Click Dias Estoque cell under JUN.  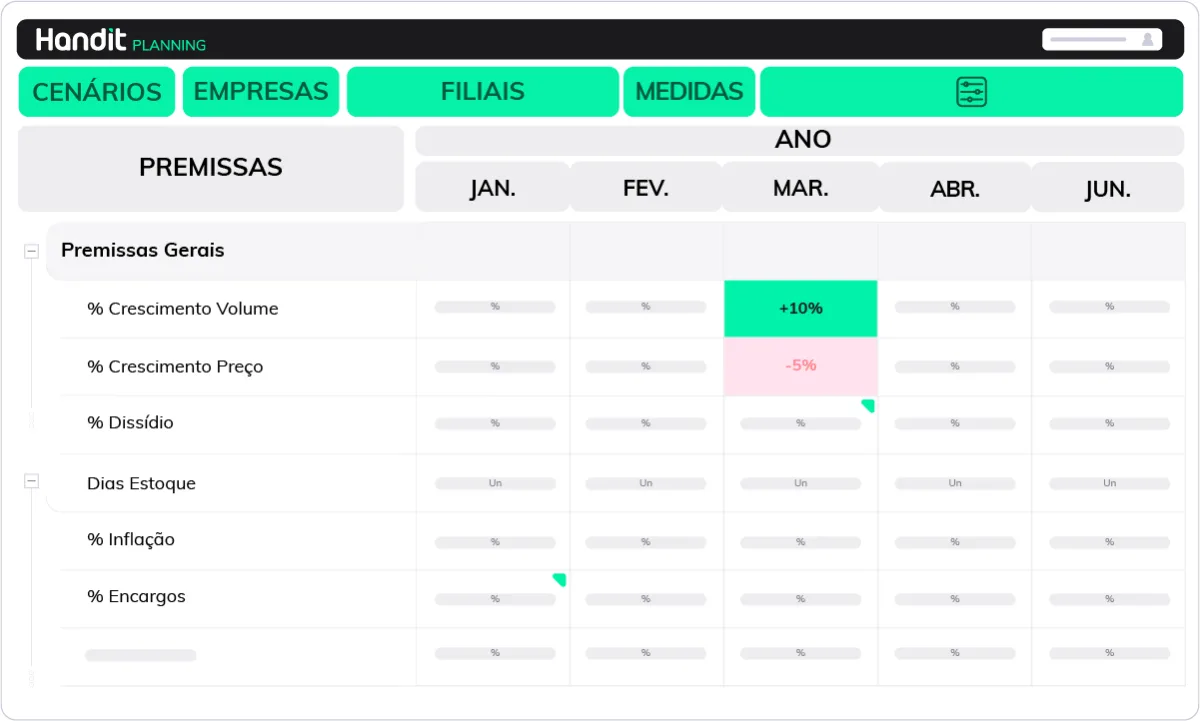click(1109, 484)
